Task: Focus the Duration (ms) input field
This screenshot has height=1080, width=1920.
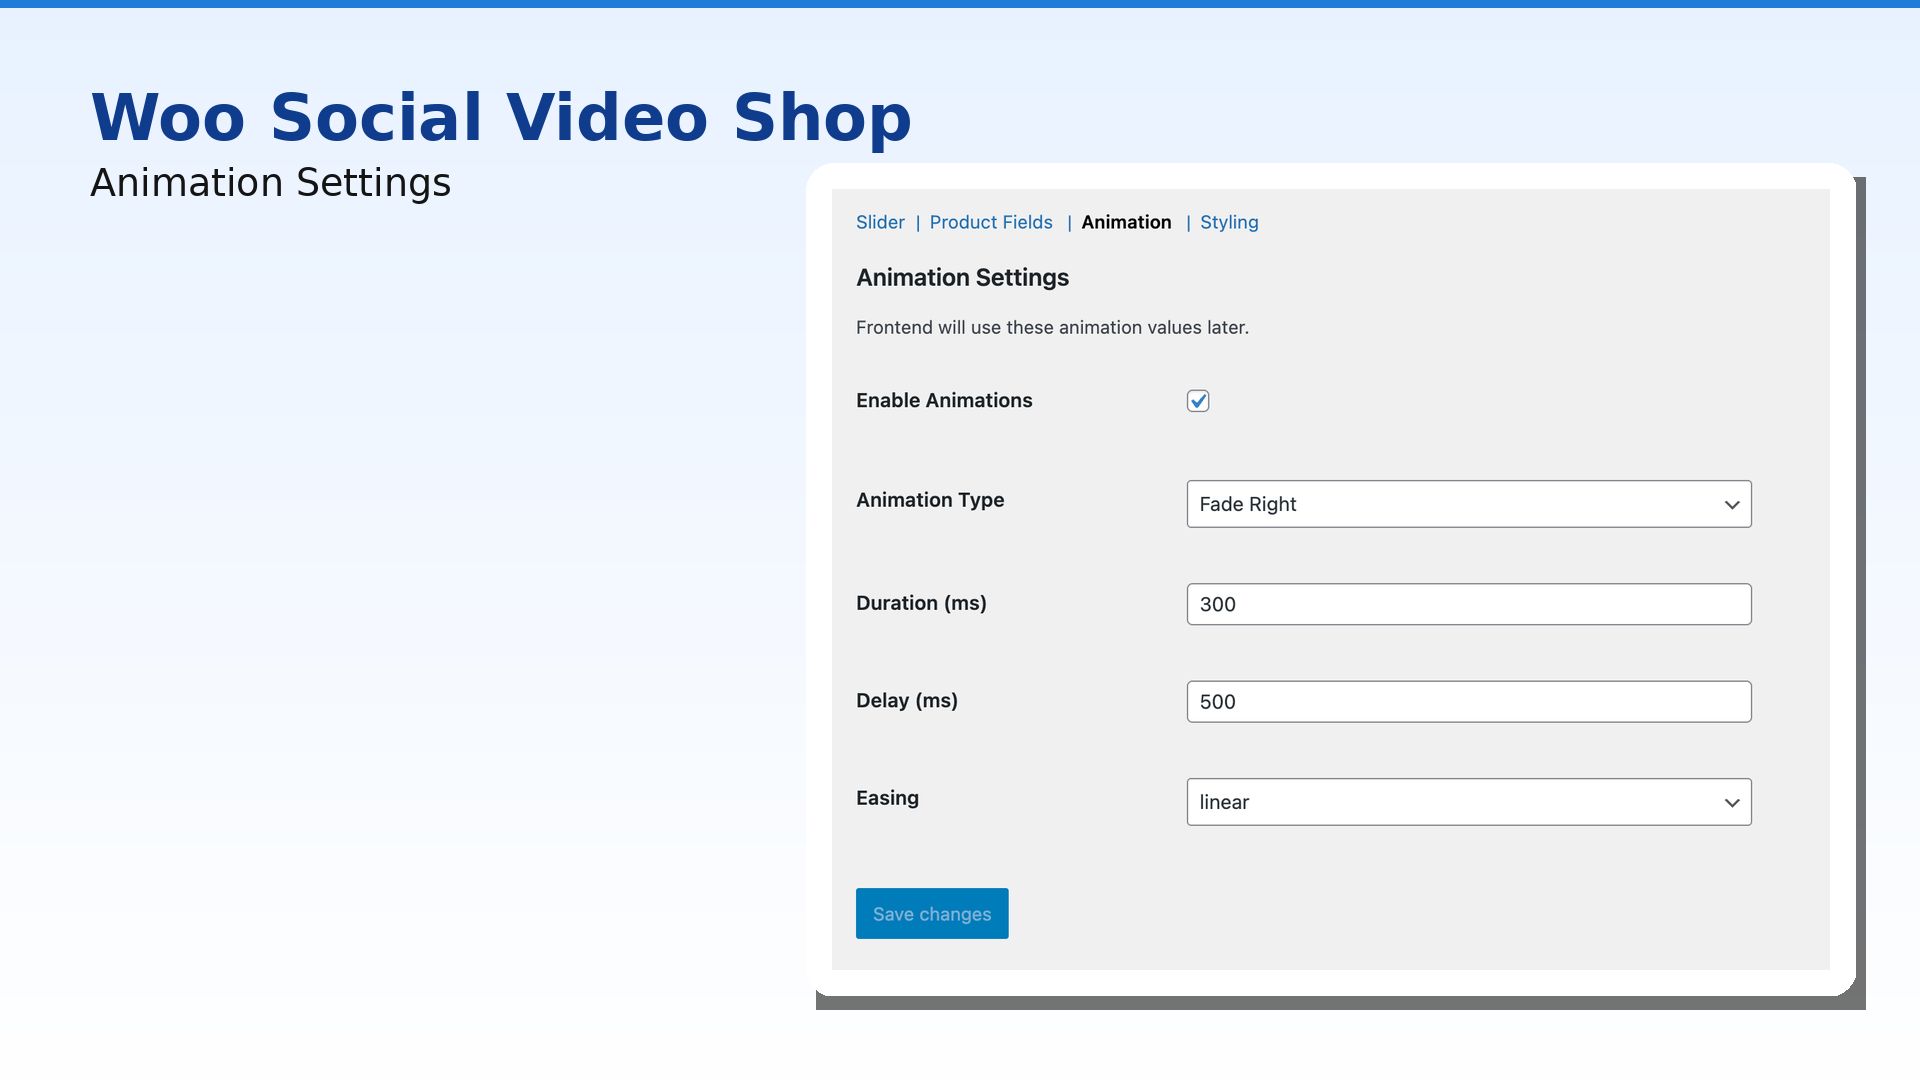Action: (x=1468, y=604)
